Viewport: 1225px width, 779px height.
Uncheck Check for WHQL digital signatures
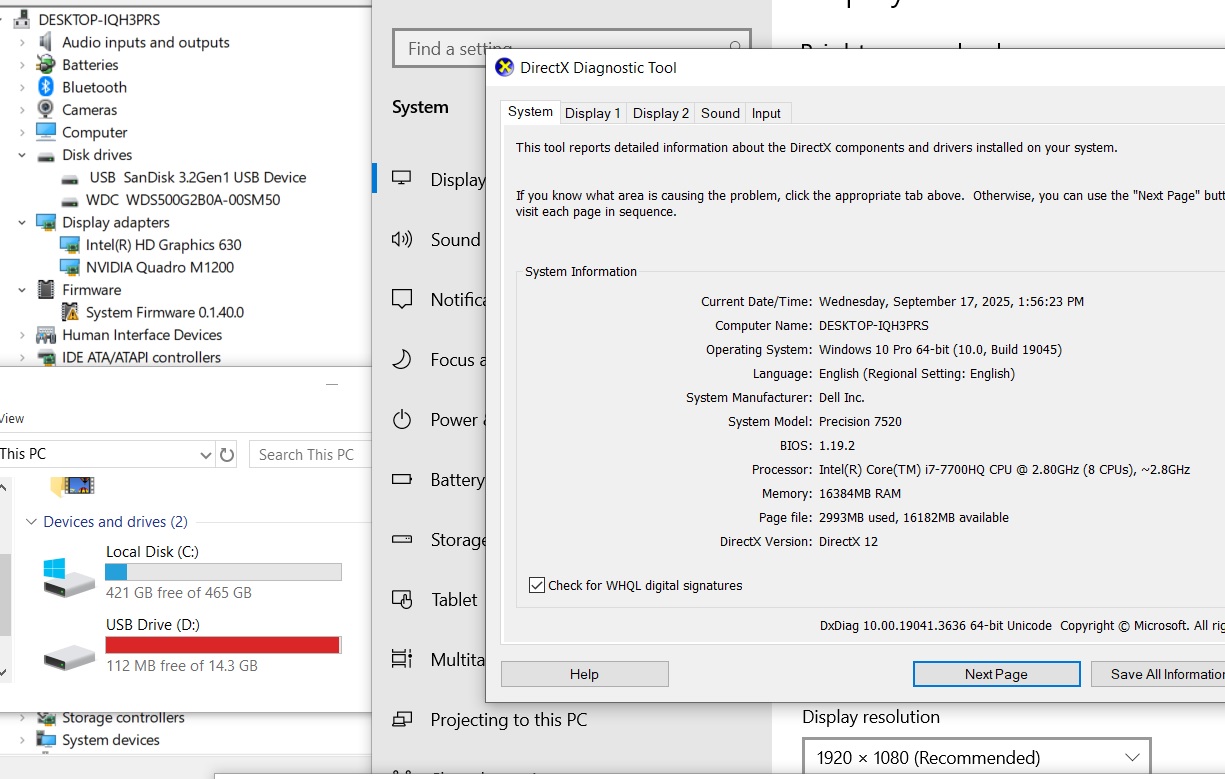click(x=537, y=586)
